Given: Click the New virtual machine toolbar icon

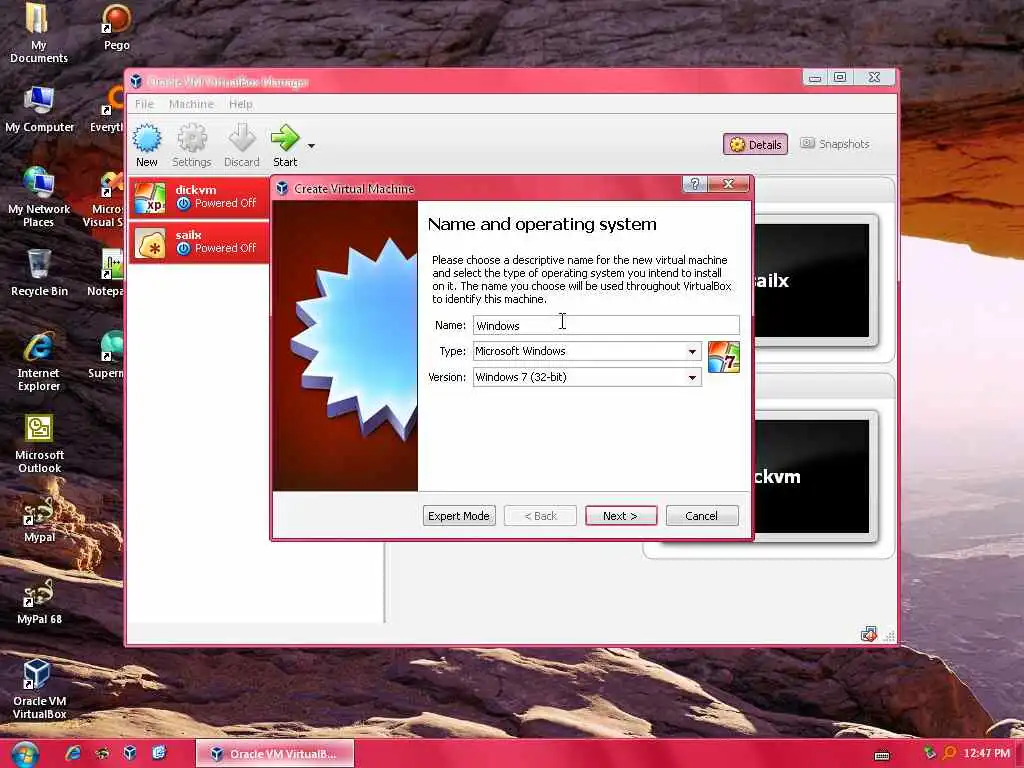Looking at the screenshot, I should 147,145.
